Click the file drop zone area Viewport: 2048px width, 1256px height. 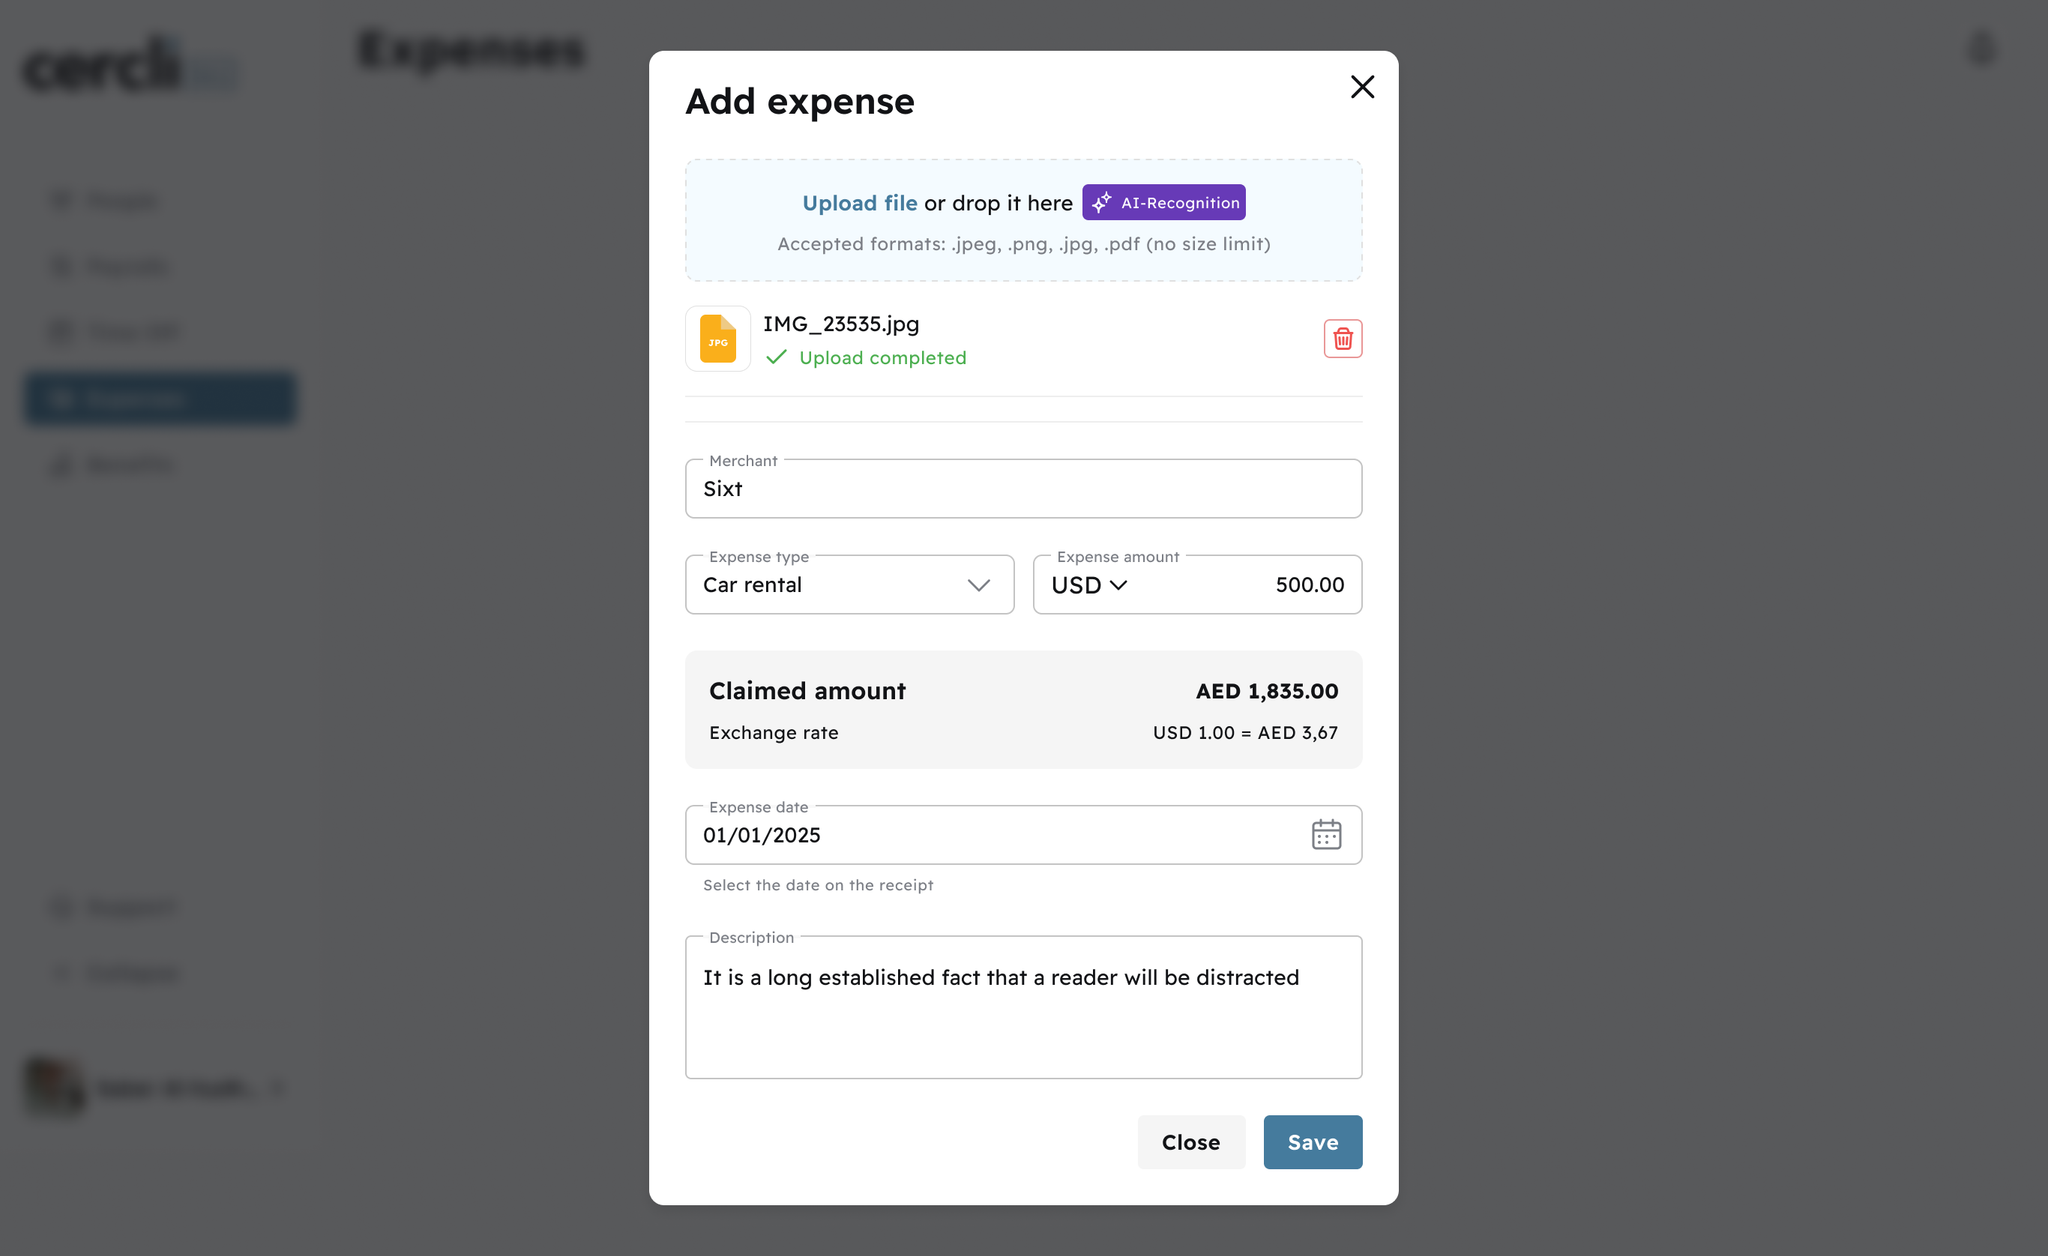pos(1023,220)
